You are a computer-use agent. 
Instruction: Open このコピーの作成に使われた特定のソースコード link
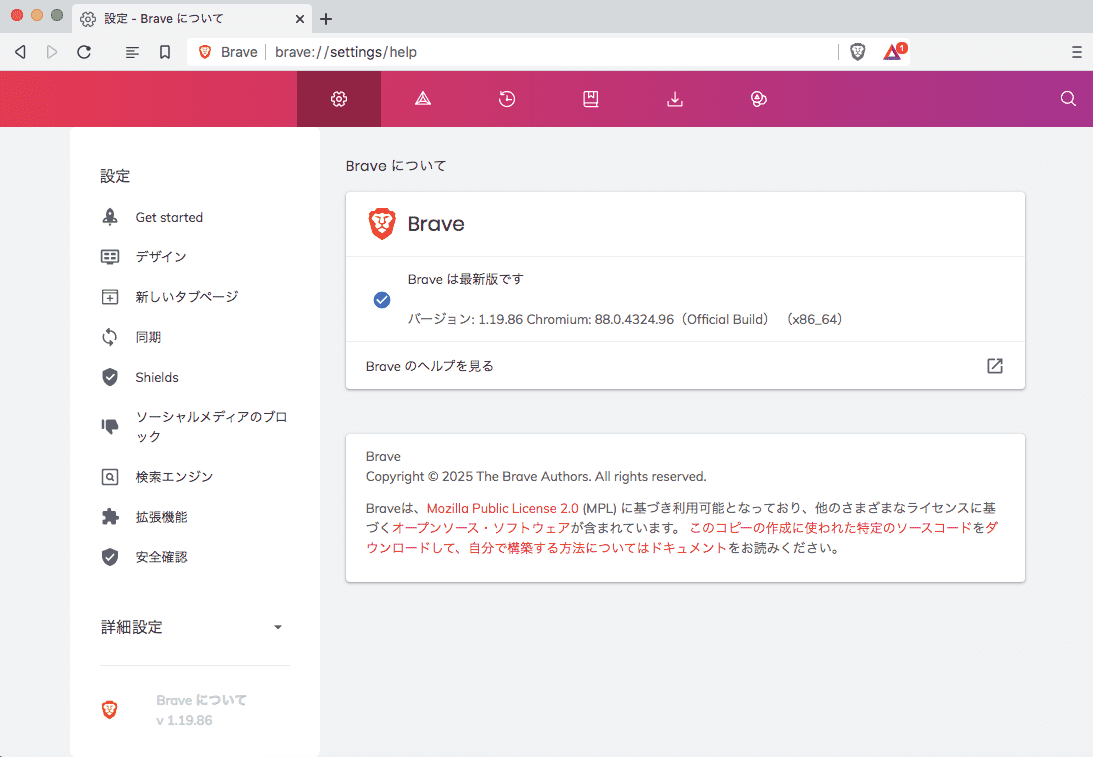coord(830,528)
